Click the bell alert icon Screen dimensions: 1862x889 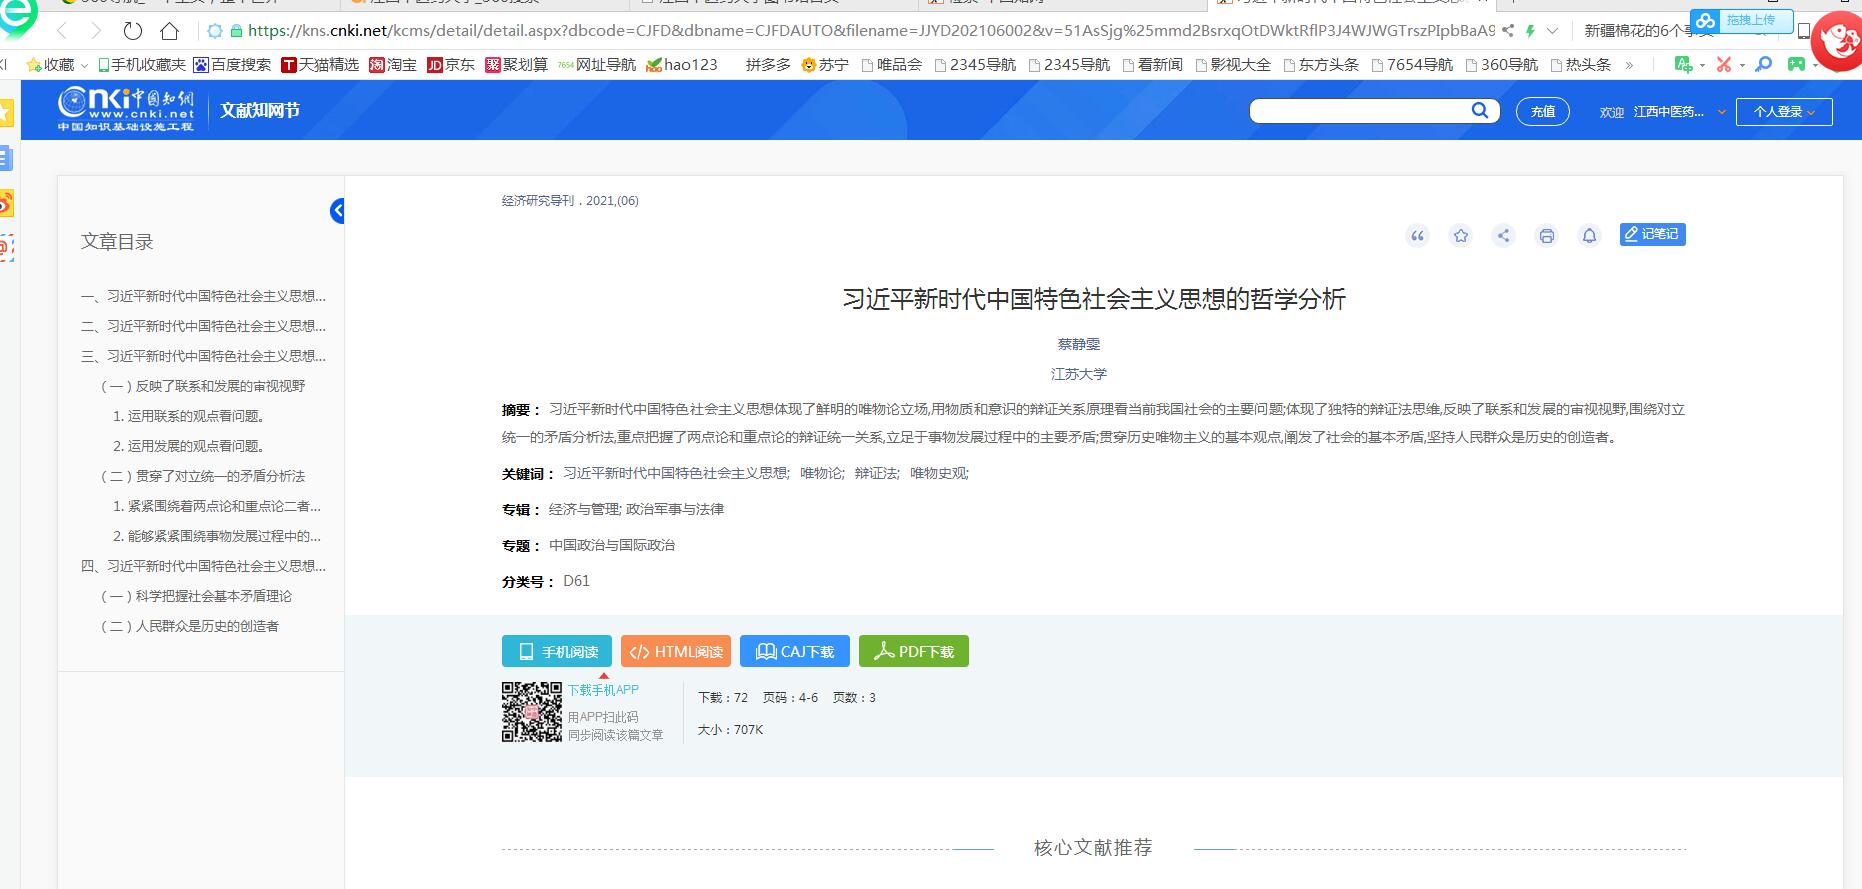click(x=1589, y=236)
